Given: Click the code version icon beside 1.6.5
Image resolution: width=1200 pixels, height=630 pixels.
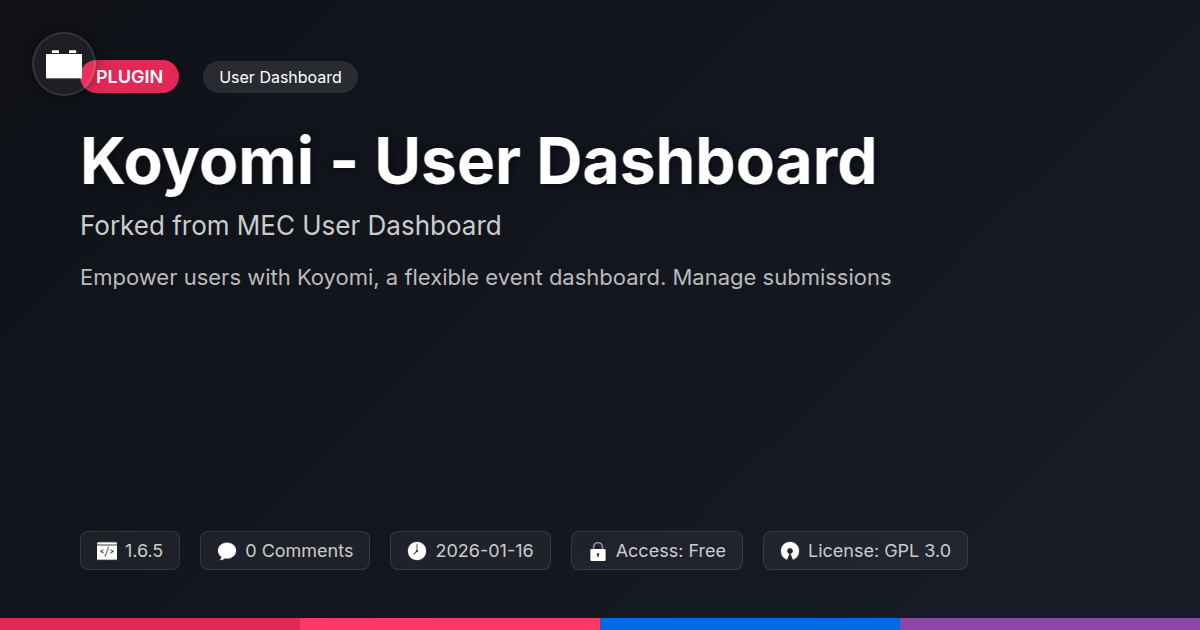Looking at the screenshot, I should (107, 551).
